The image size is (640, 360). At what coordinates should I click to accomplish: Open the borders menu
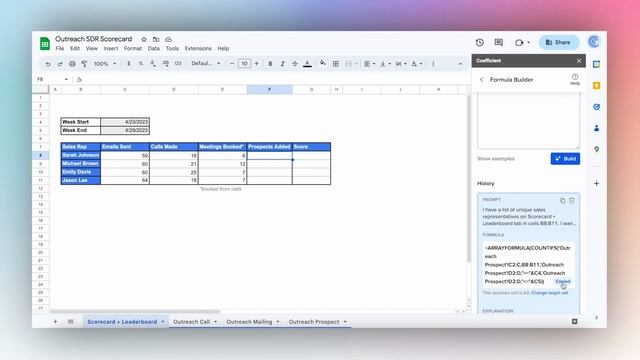click(336, 64)
